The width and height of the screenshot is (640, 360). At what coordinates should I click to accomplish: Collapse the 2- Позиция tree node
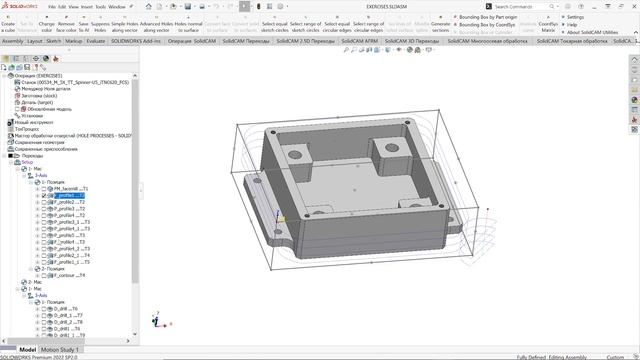pos(31,269)
